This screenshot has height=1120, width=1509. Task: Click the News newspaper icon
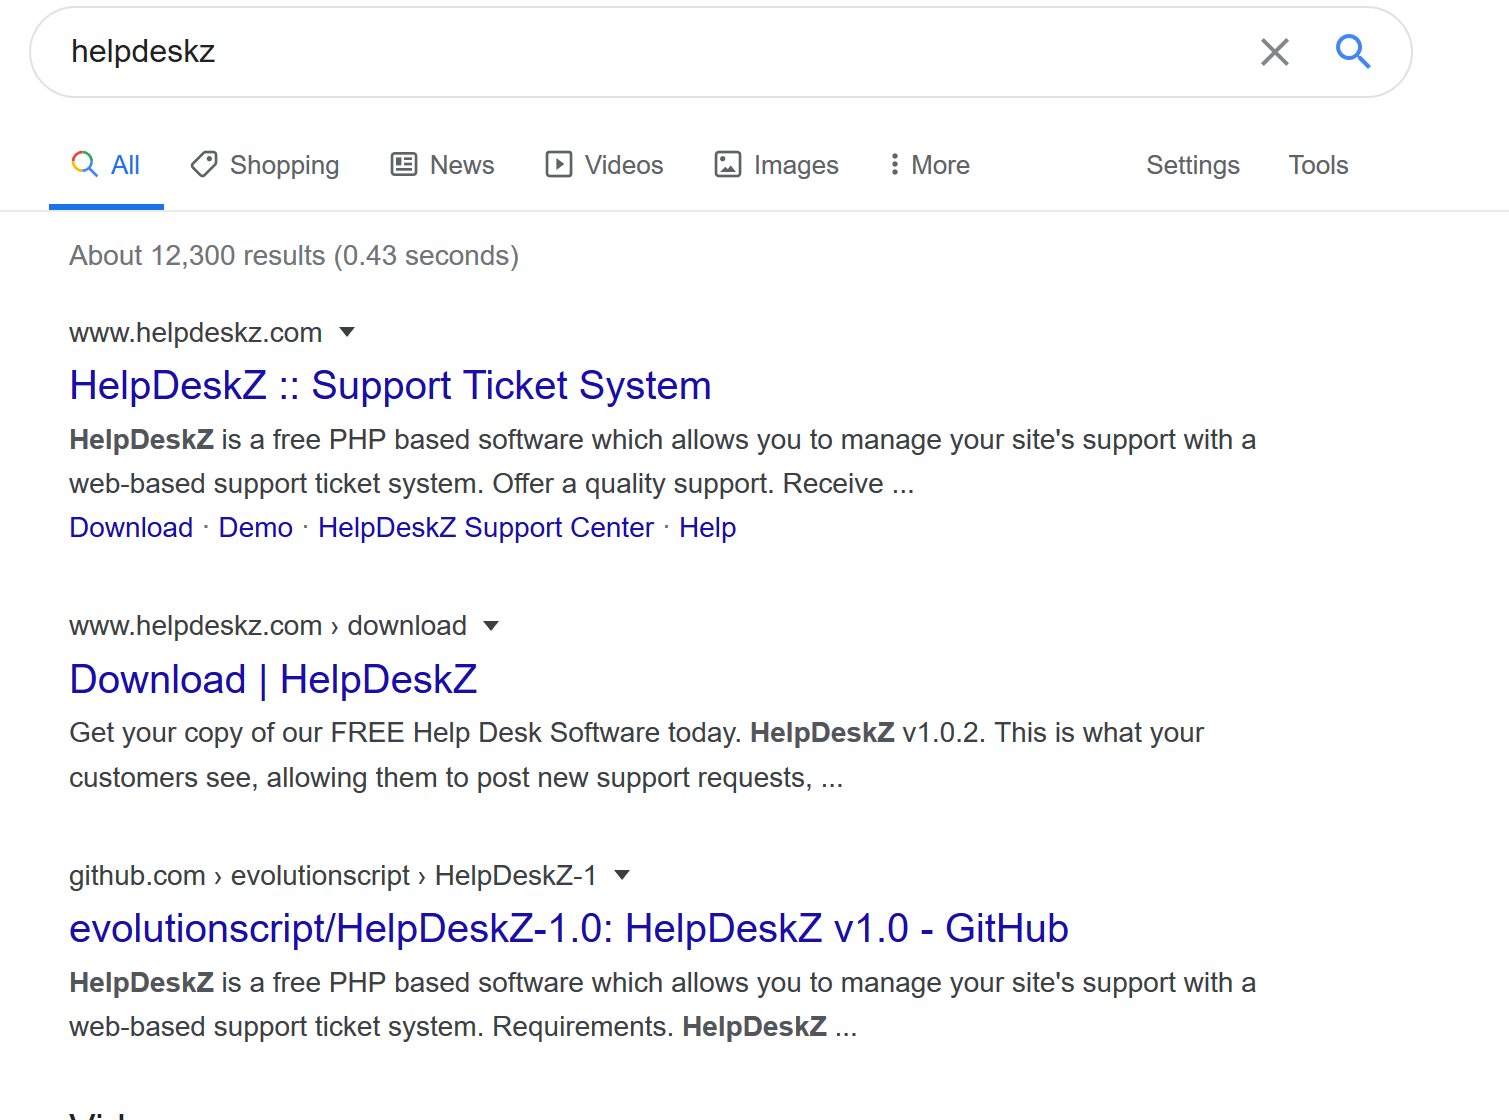[x=404, y=164]
